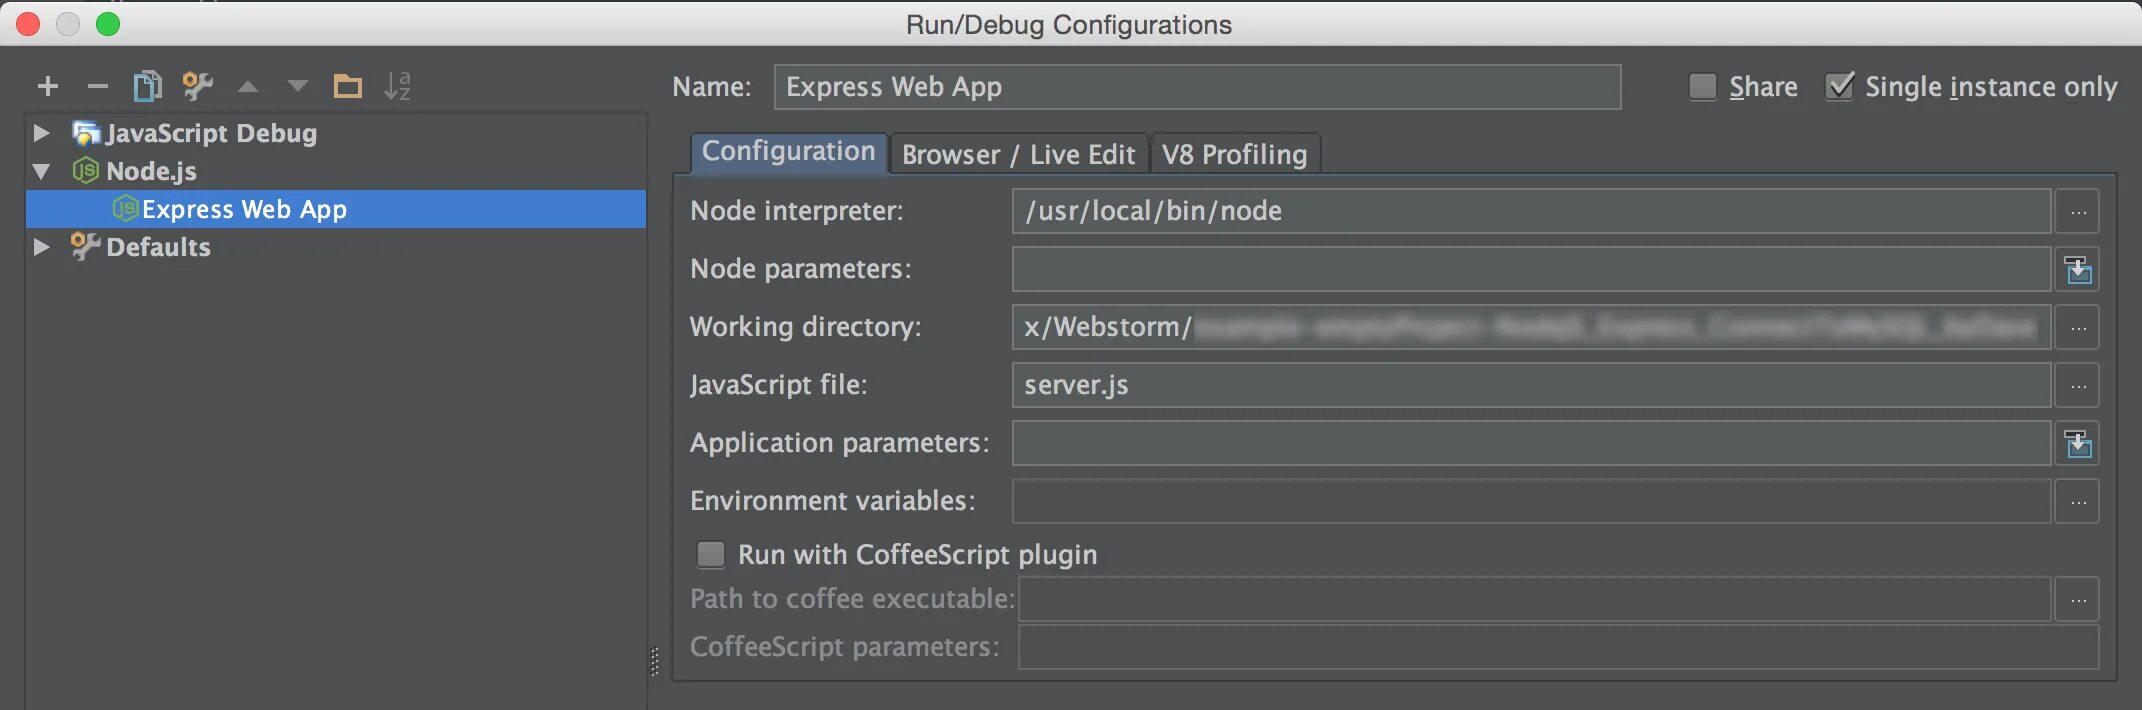Collapse the Node.js tree node
This screenshot has height=710, width=2142.
[x=41, y=171]
